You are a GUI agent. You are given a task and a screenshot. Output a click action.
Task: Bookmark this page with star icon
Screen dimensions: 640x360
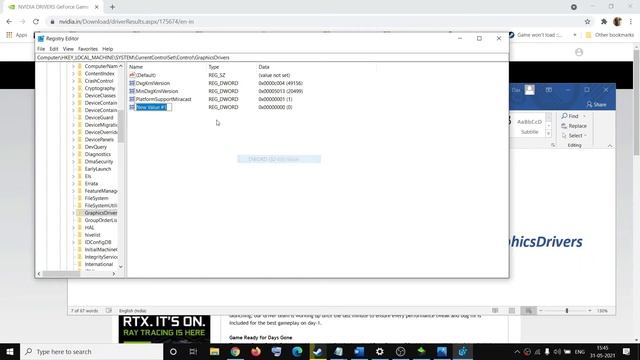tap(587, 22)
